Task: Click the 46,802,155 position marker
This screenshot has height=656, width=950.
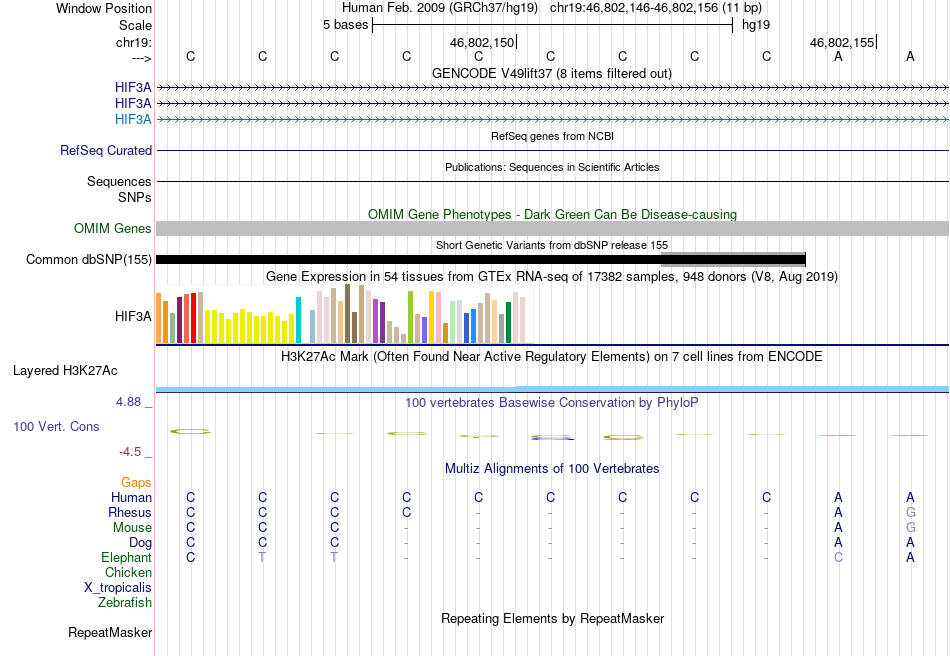Action: tap(843, 42)
